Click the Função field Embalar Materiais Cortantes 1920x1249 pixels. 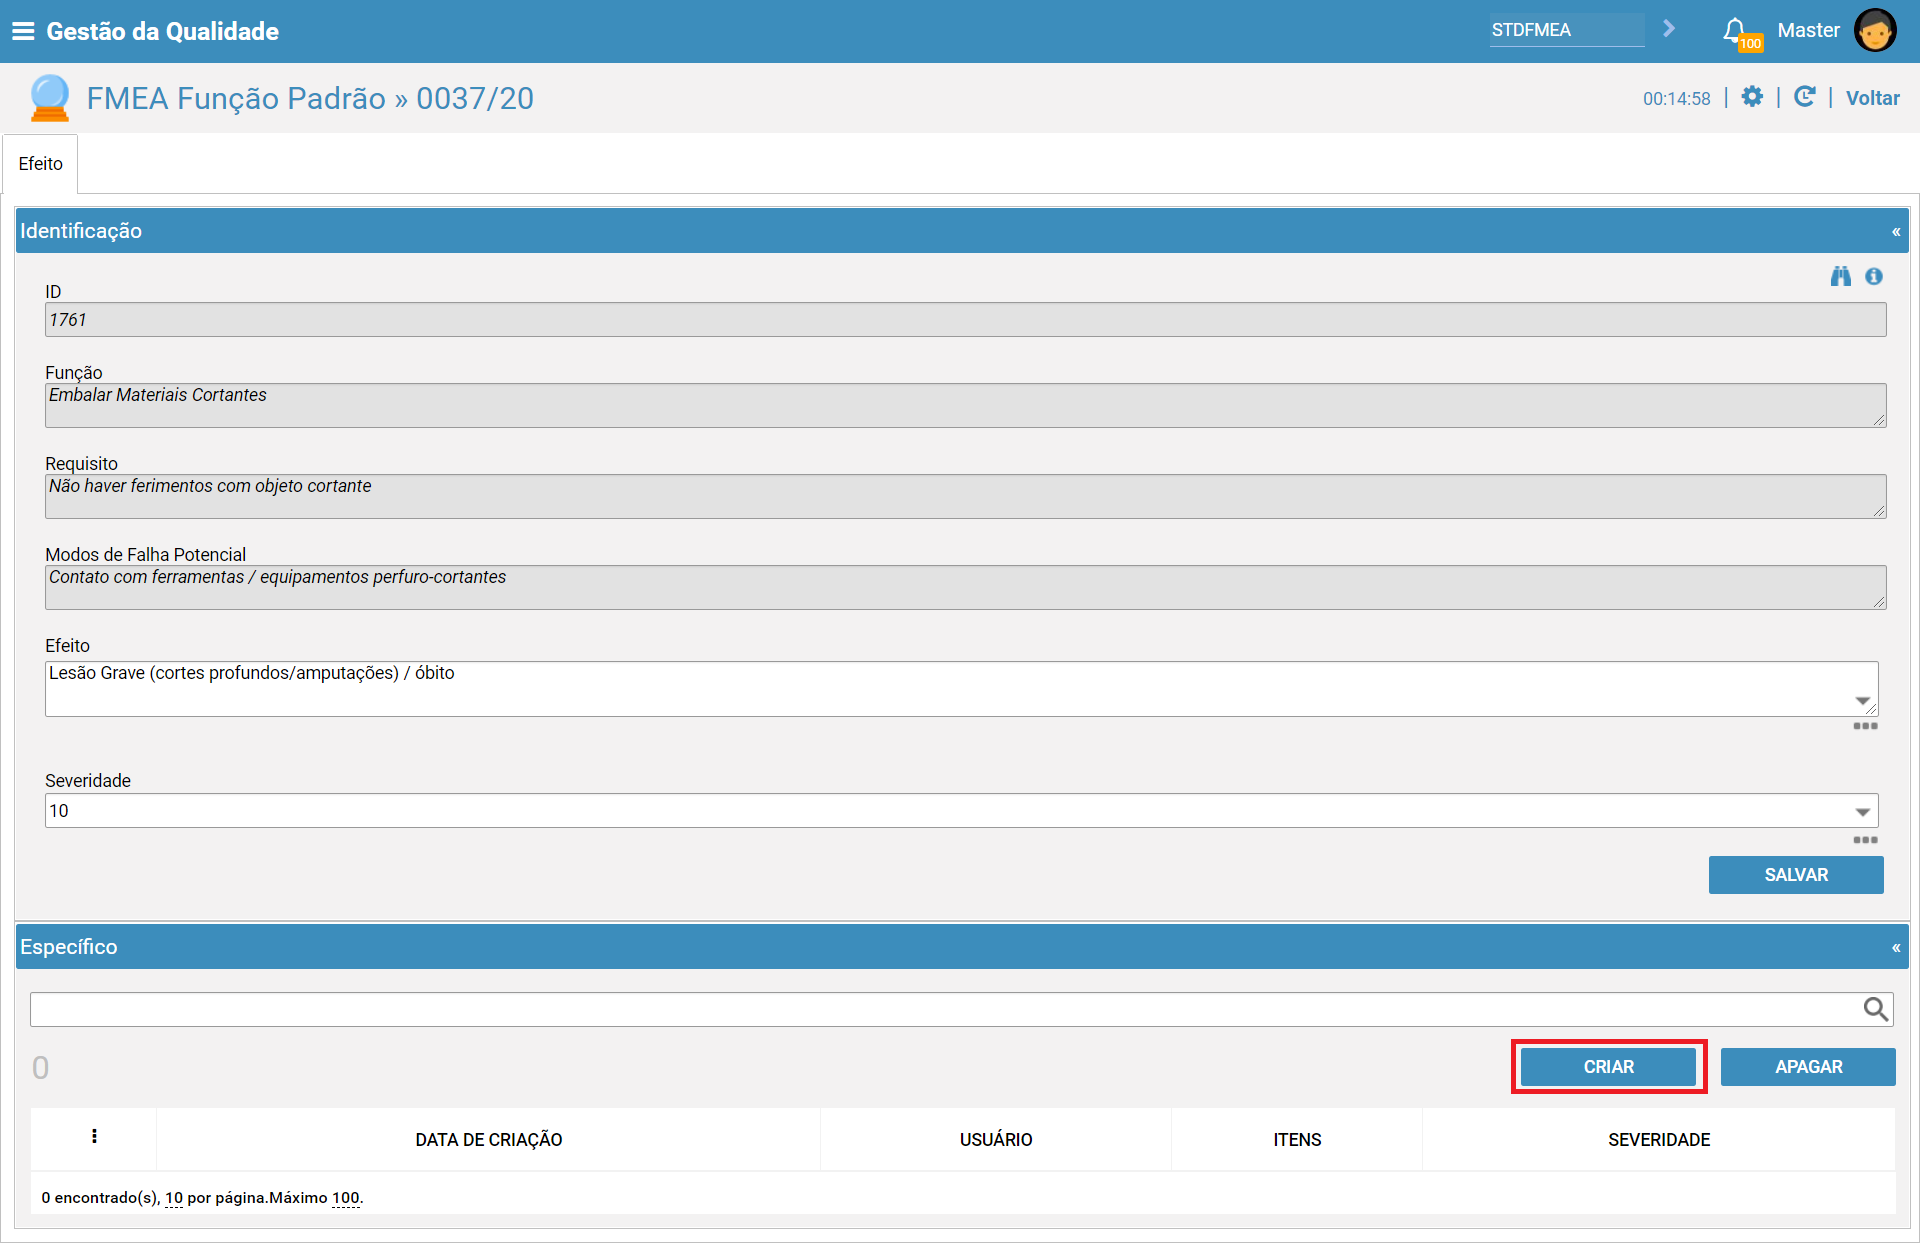[965, 405]
